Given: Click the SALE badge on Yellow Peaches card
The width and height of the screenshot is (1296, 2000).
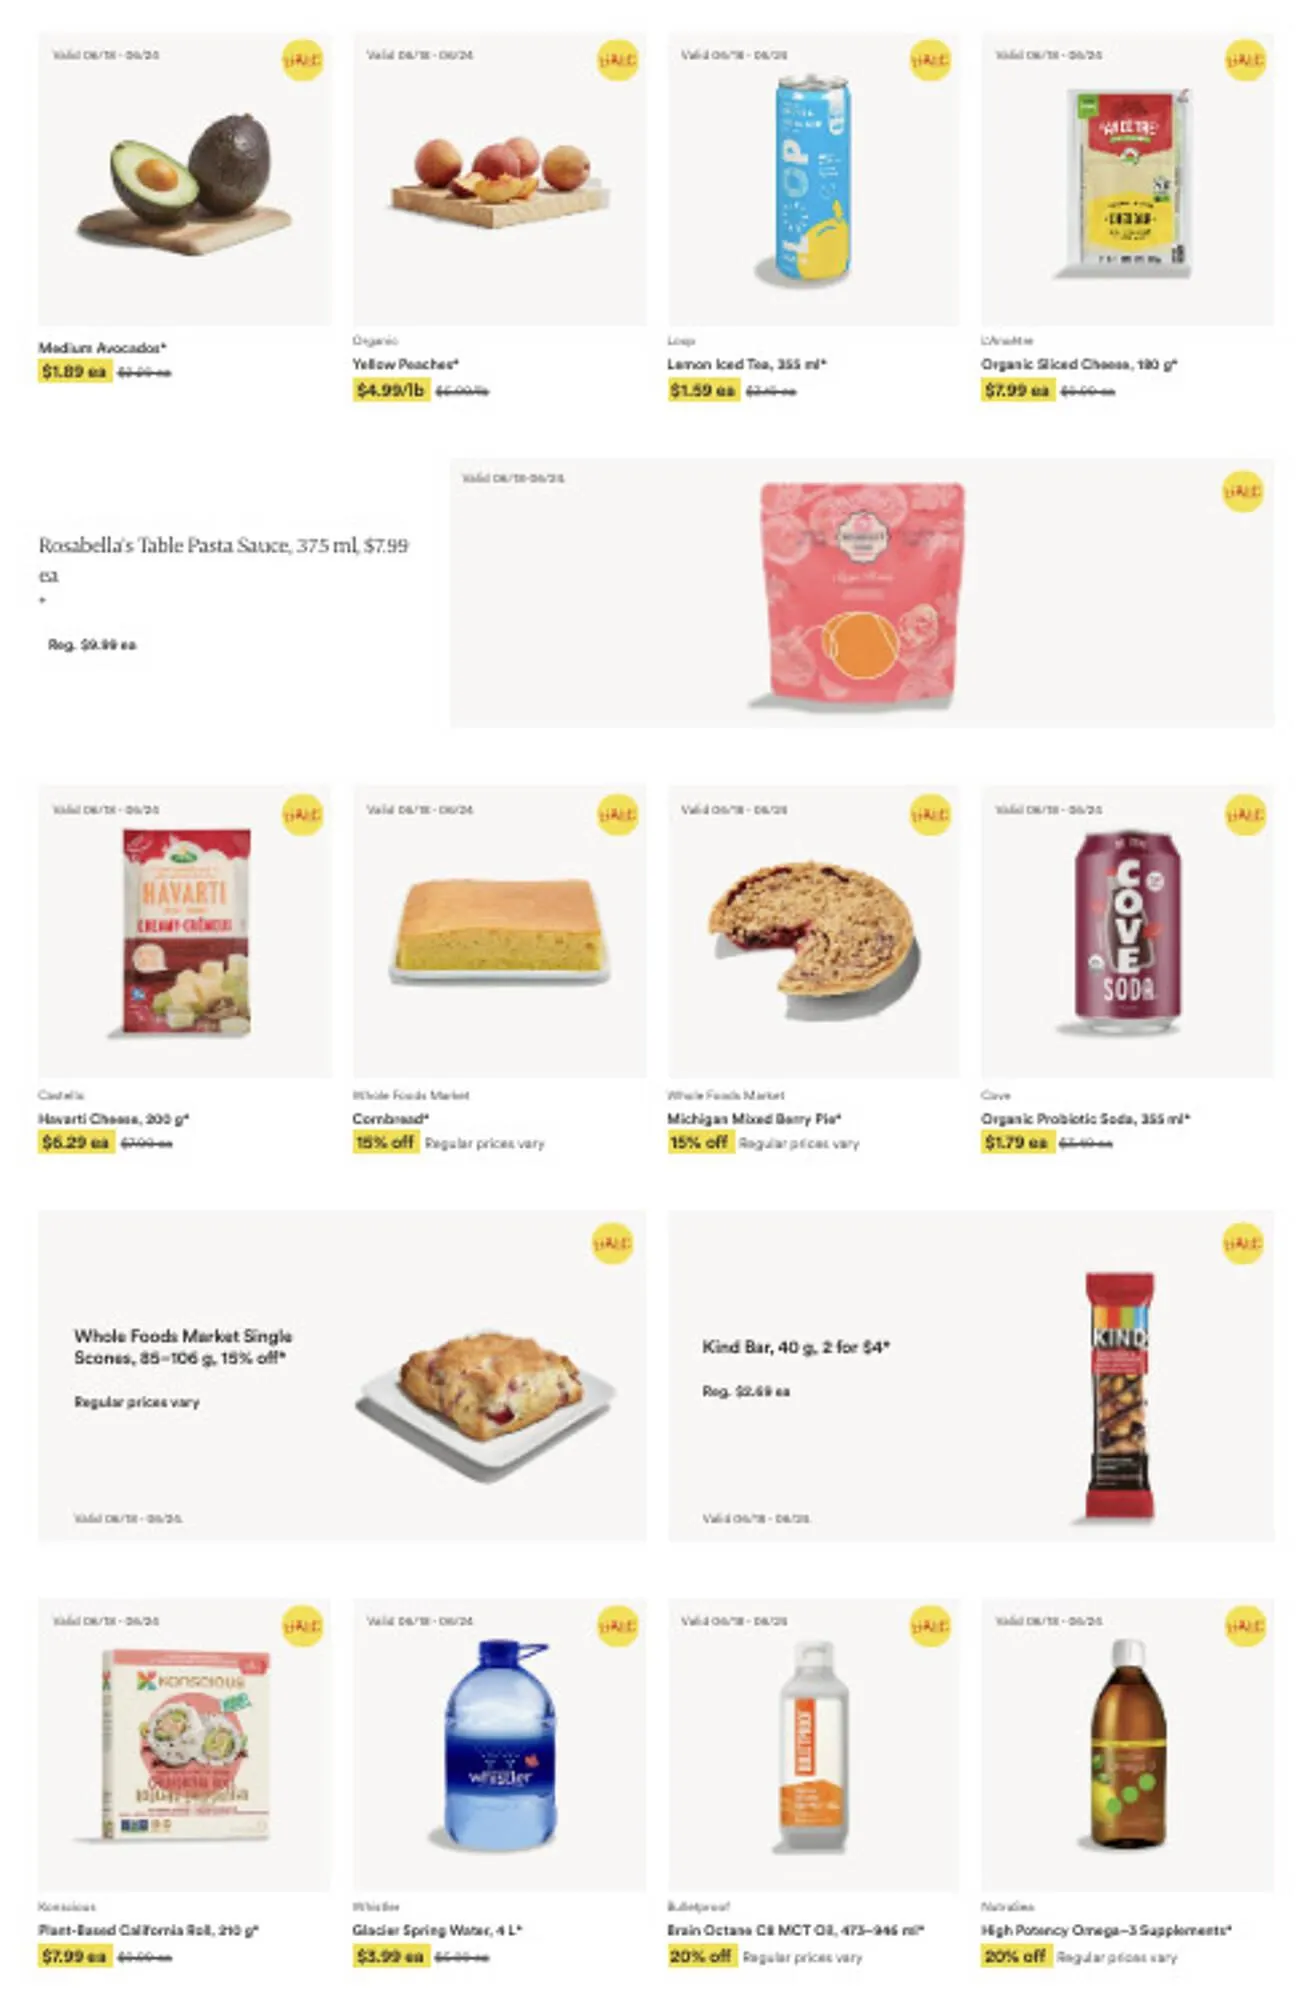Looking at the screenshot, I should pyautogui.click(x=617, y=60).
